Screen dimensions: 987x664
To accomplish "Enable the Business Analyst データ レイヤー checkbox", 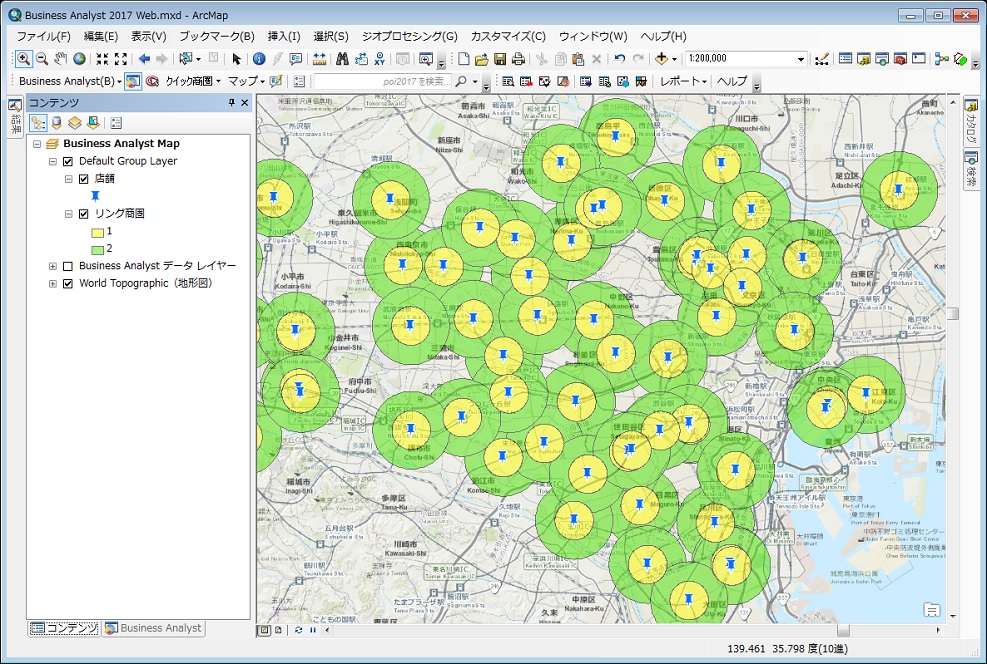I will coord(68,266).
